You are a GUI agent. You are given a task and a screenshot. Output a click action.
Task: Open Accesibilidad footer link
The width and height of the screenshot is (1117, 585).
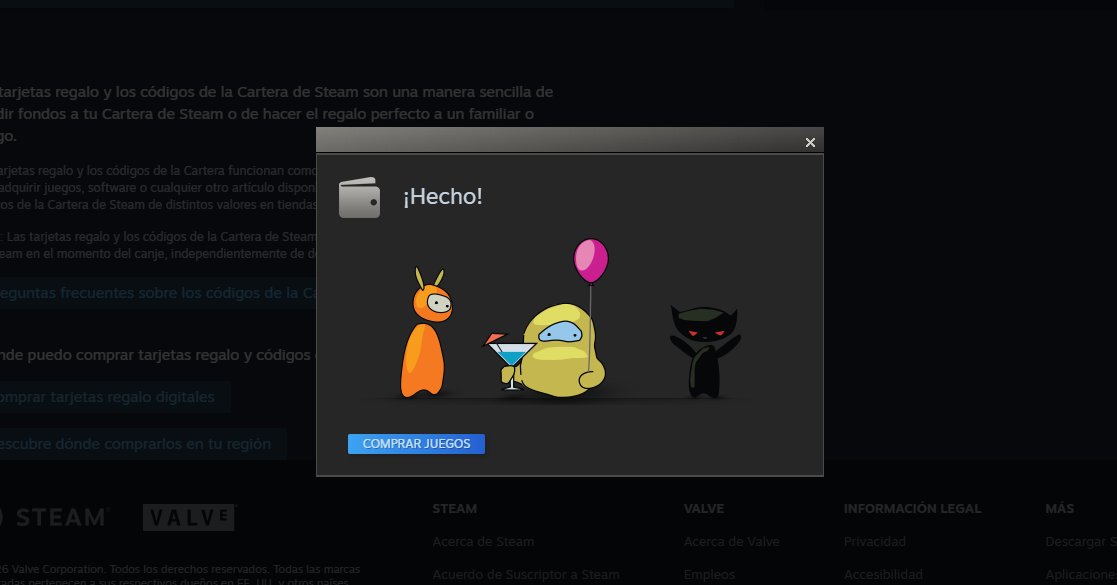point(883,574)
